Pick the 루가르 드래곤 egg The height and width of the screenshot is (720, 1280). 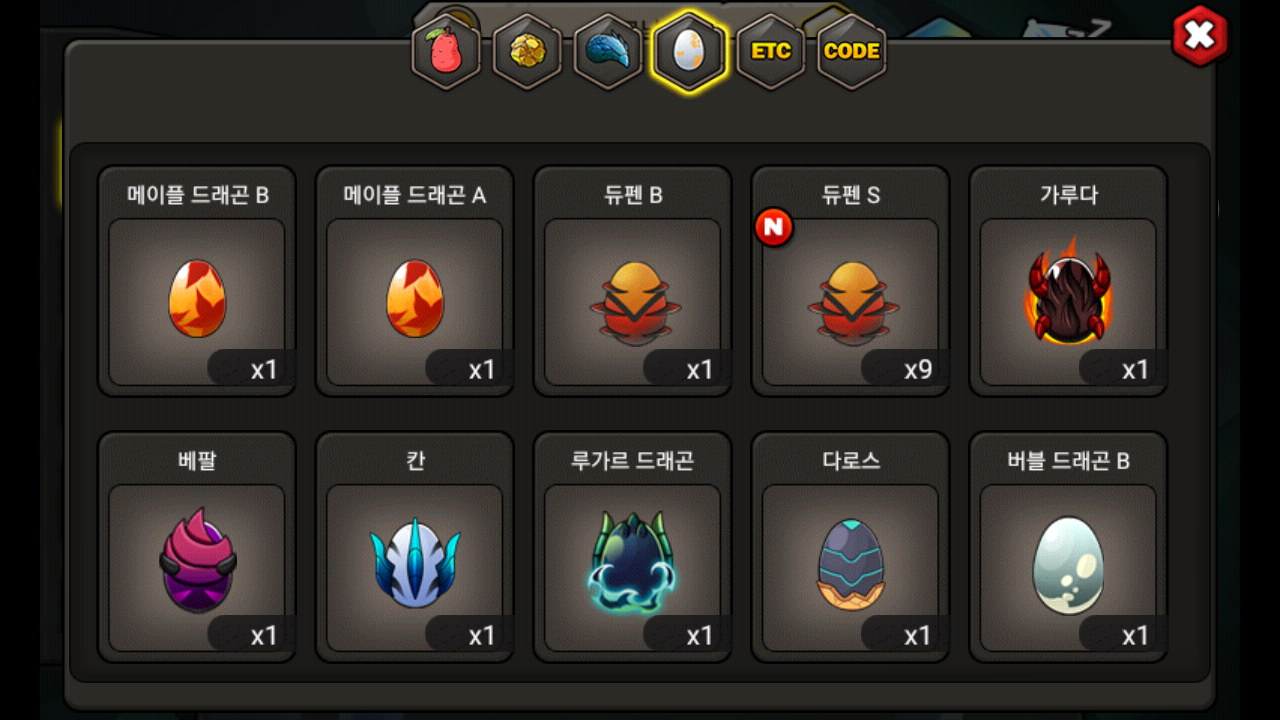(x=633, y=547)
